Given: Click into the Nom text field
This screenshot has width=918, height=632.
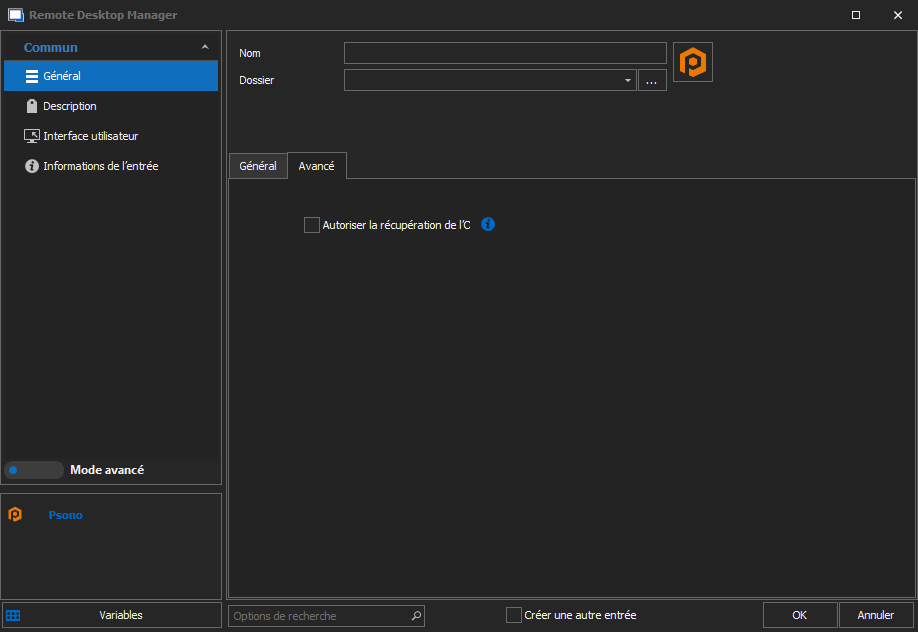Looking at the screenshot, I should coord(505,53).
